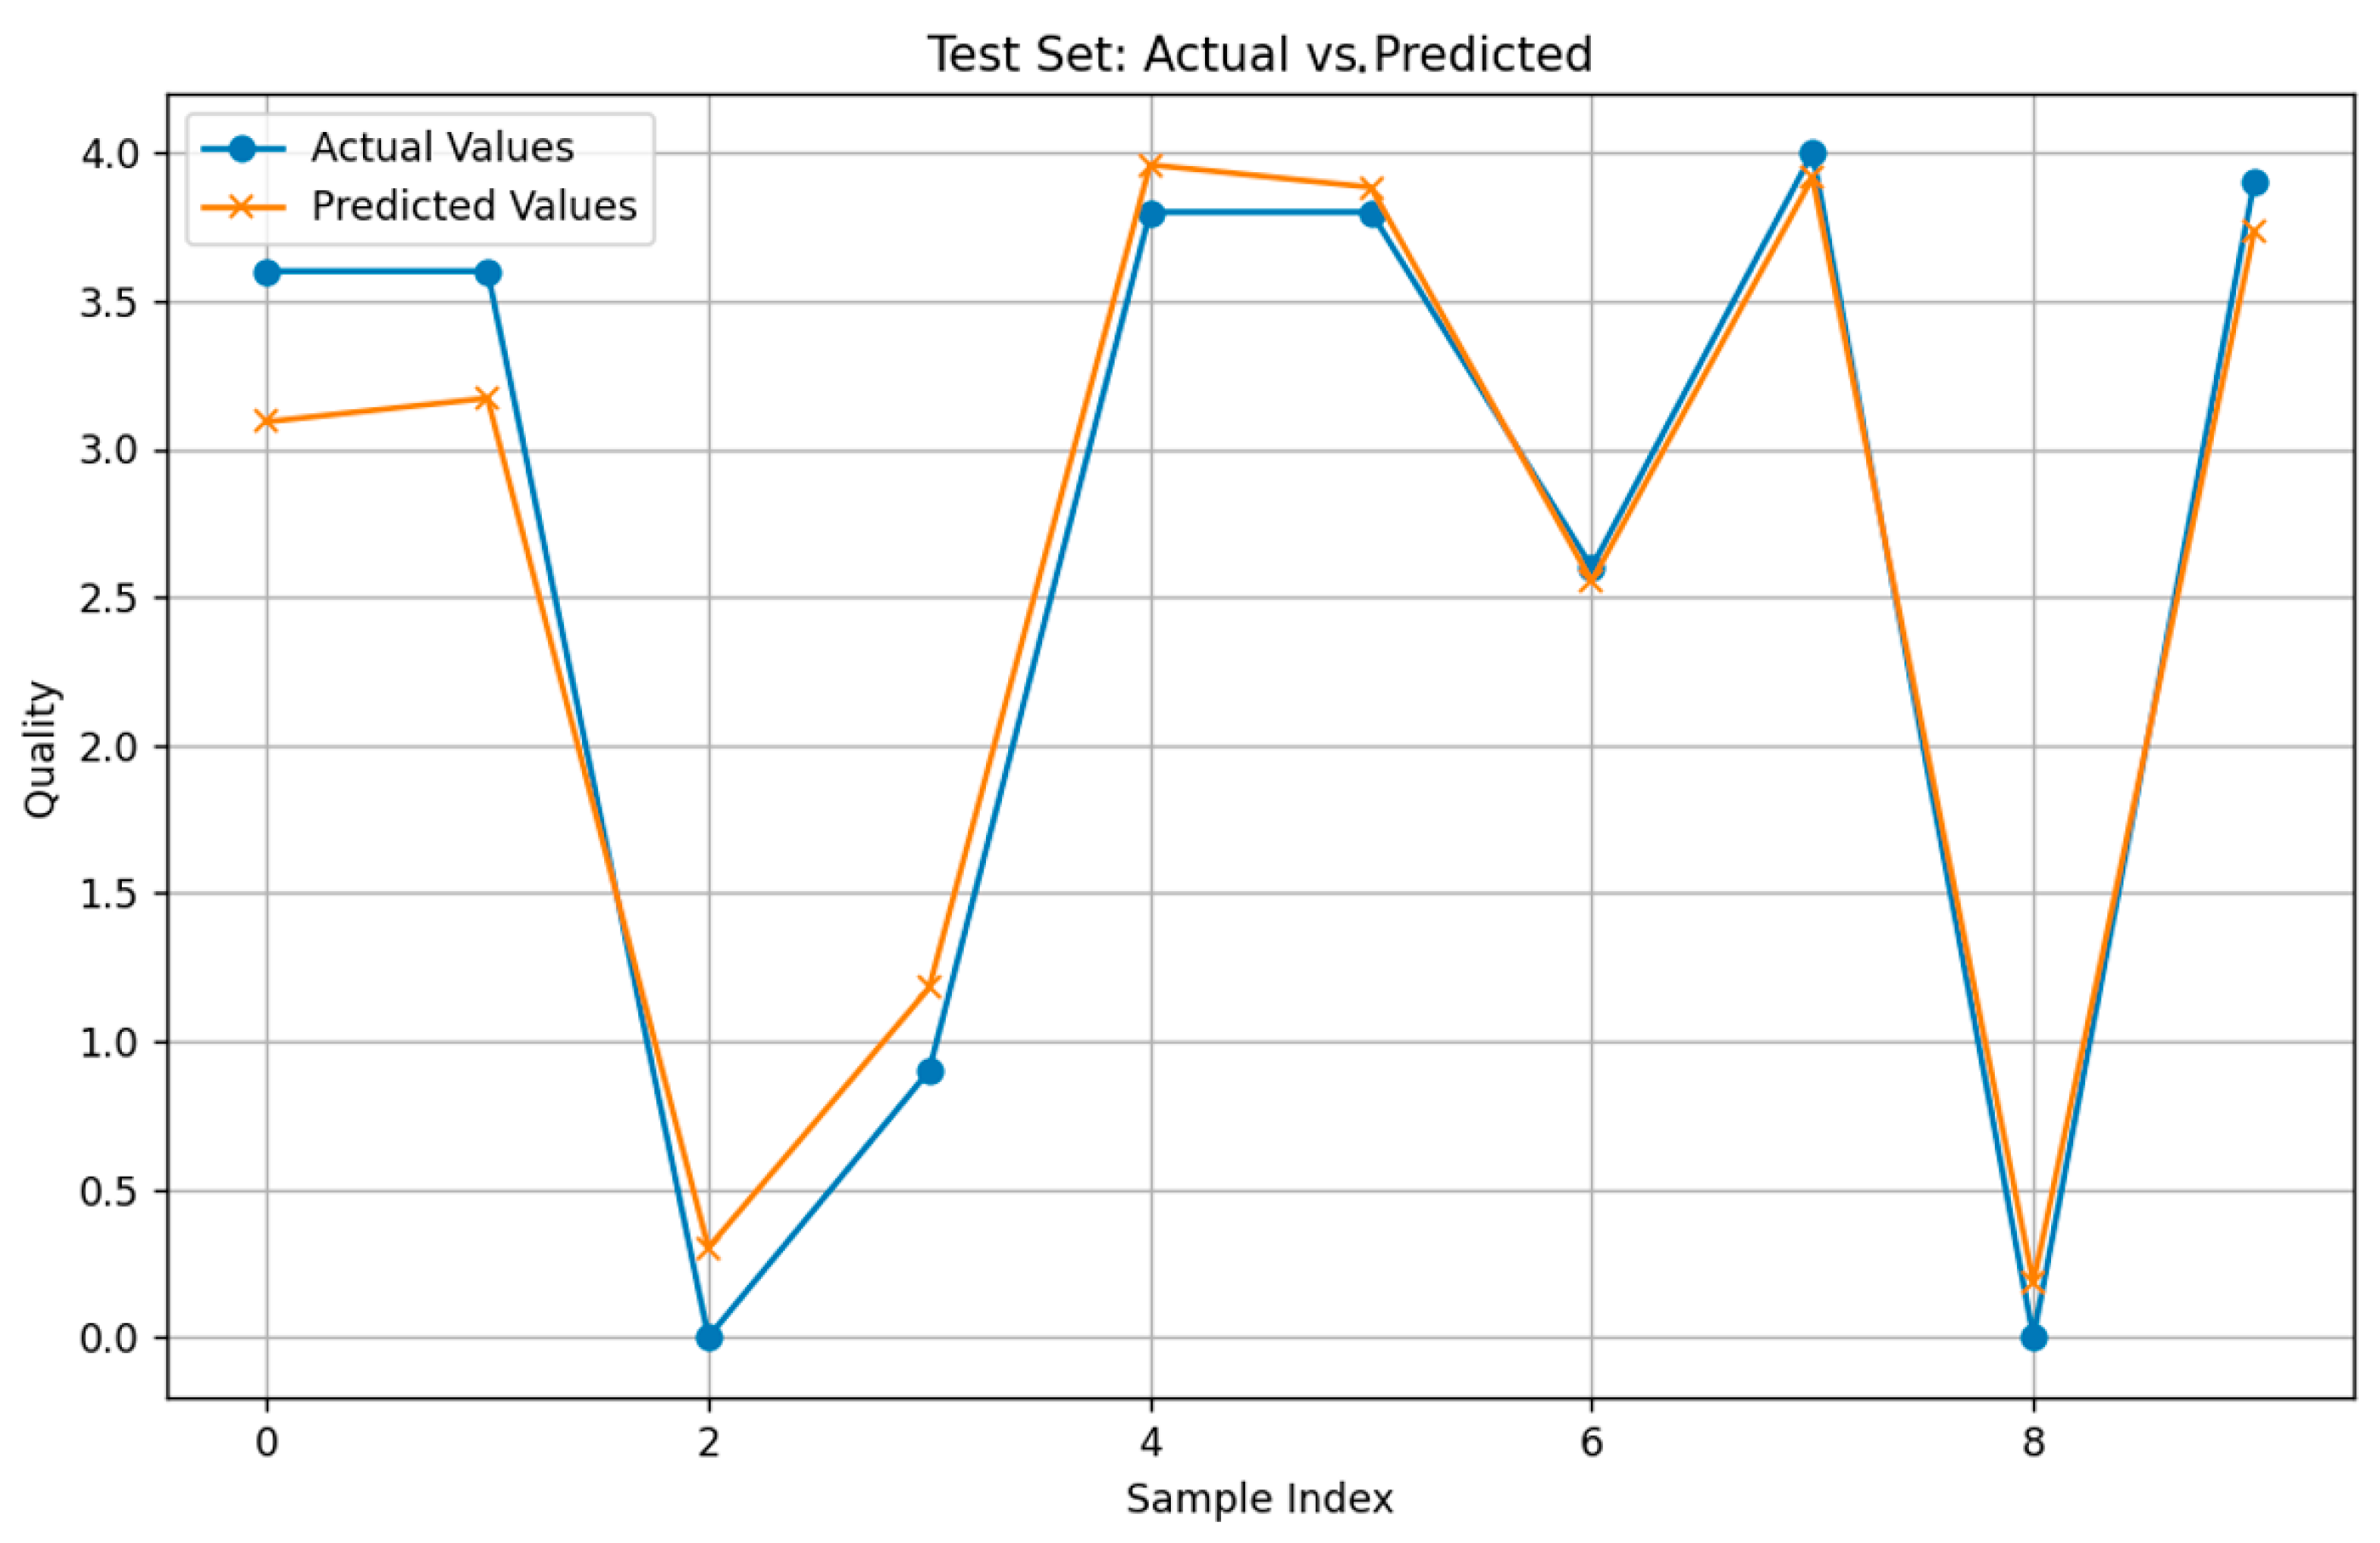The width and height of the screenshot is (2380, 1543).
Task: Click the x-axis tick label 6
Action: click(1592, 1443)
